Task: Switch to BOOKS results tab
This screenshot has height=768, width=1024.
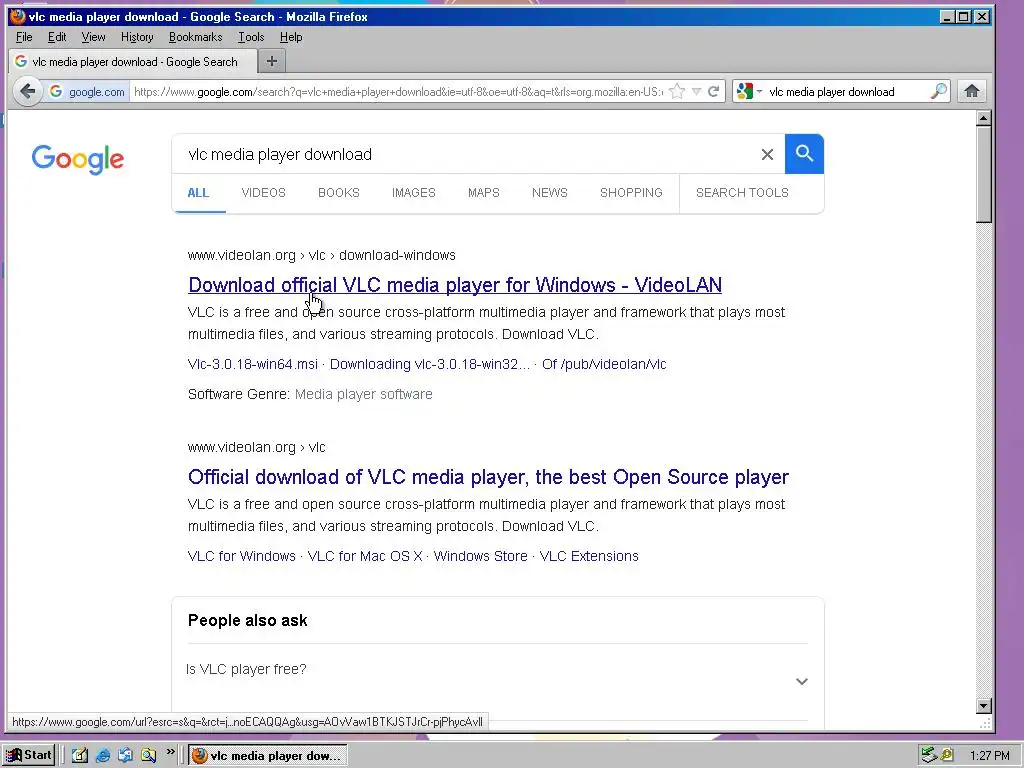Action: click(x=339, y=193)
